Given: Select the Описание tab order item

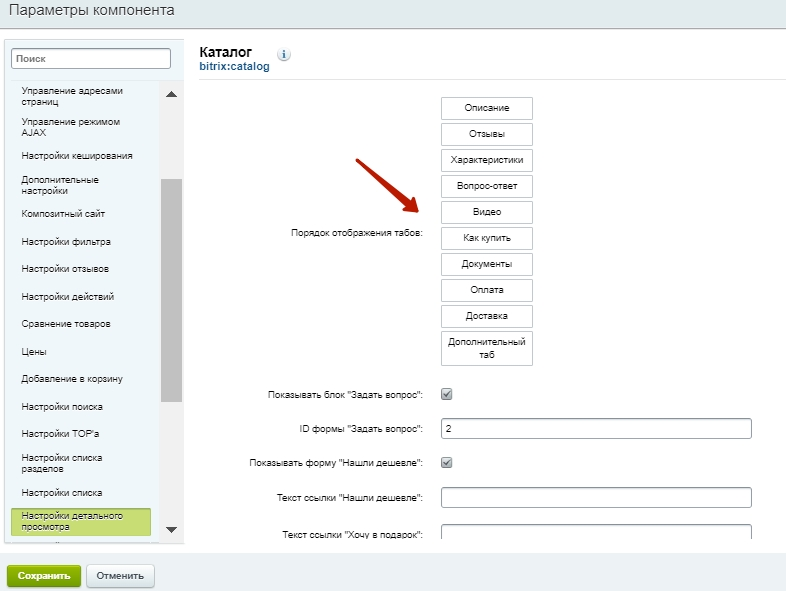Looking at the screenshot, I should [x=487, y=108].
